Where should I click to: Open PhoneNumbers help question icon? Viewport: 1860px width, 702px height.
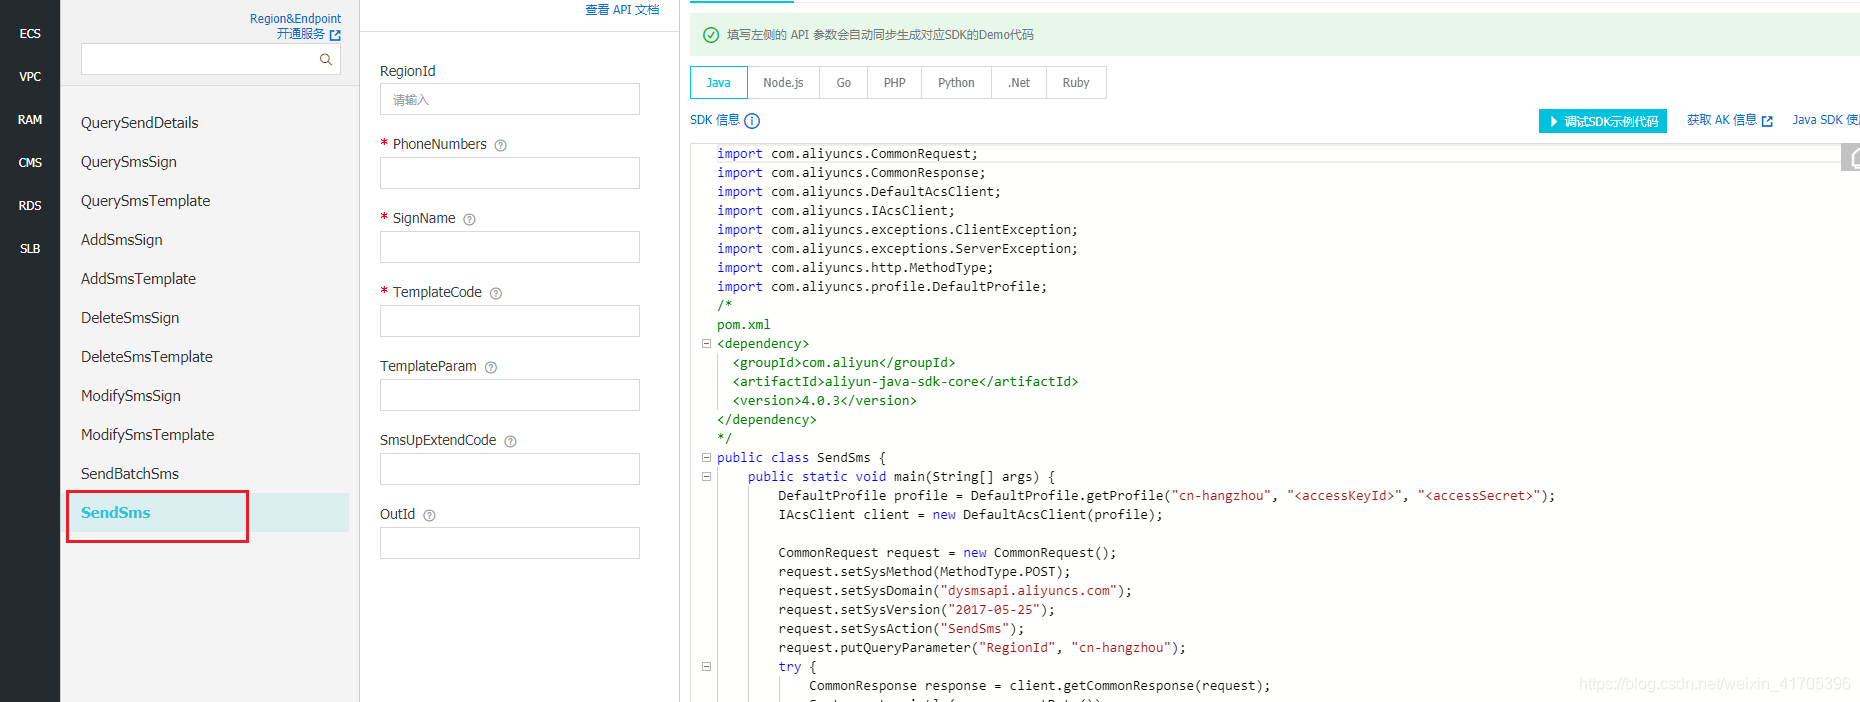[501, 145]
